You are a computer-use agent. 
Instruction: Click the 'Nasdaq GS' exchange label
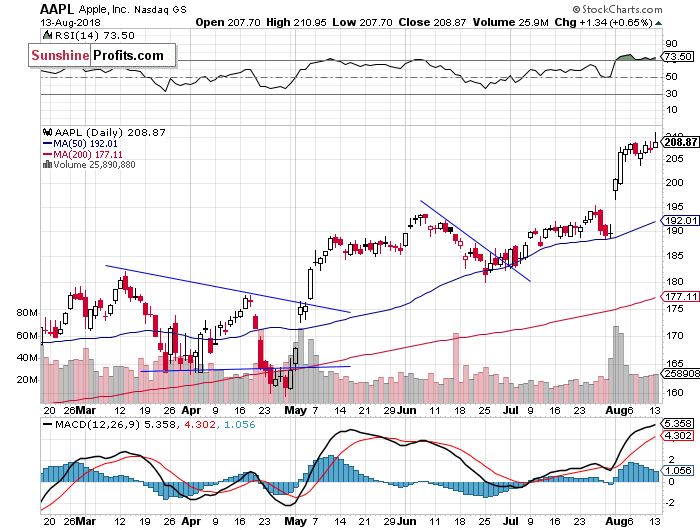coord(160,9)
